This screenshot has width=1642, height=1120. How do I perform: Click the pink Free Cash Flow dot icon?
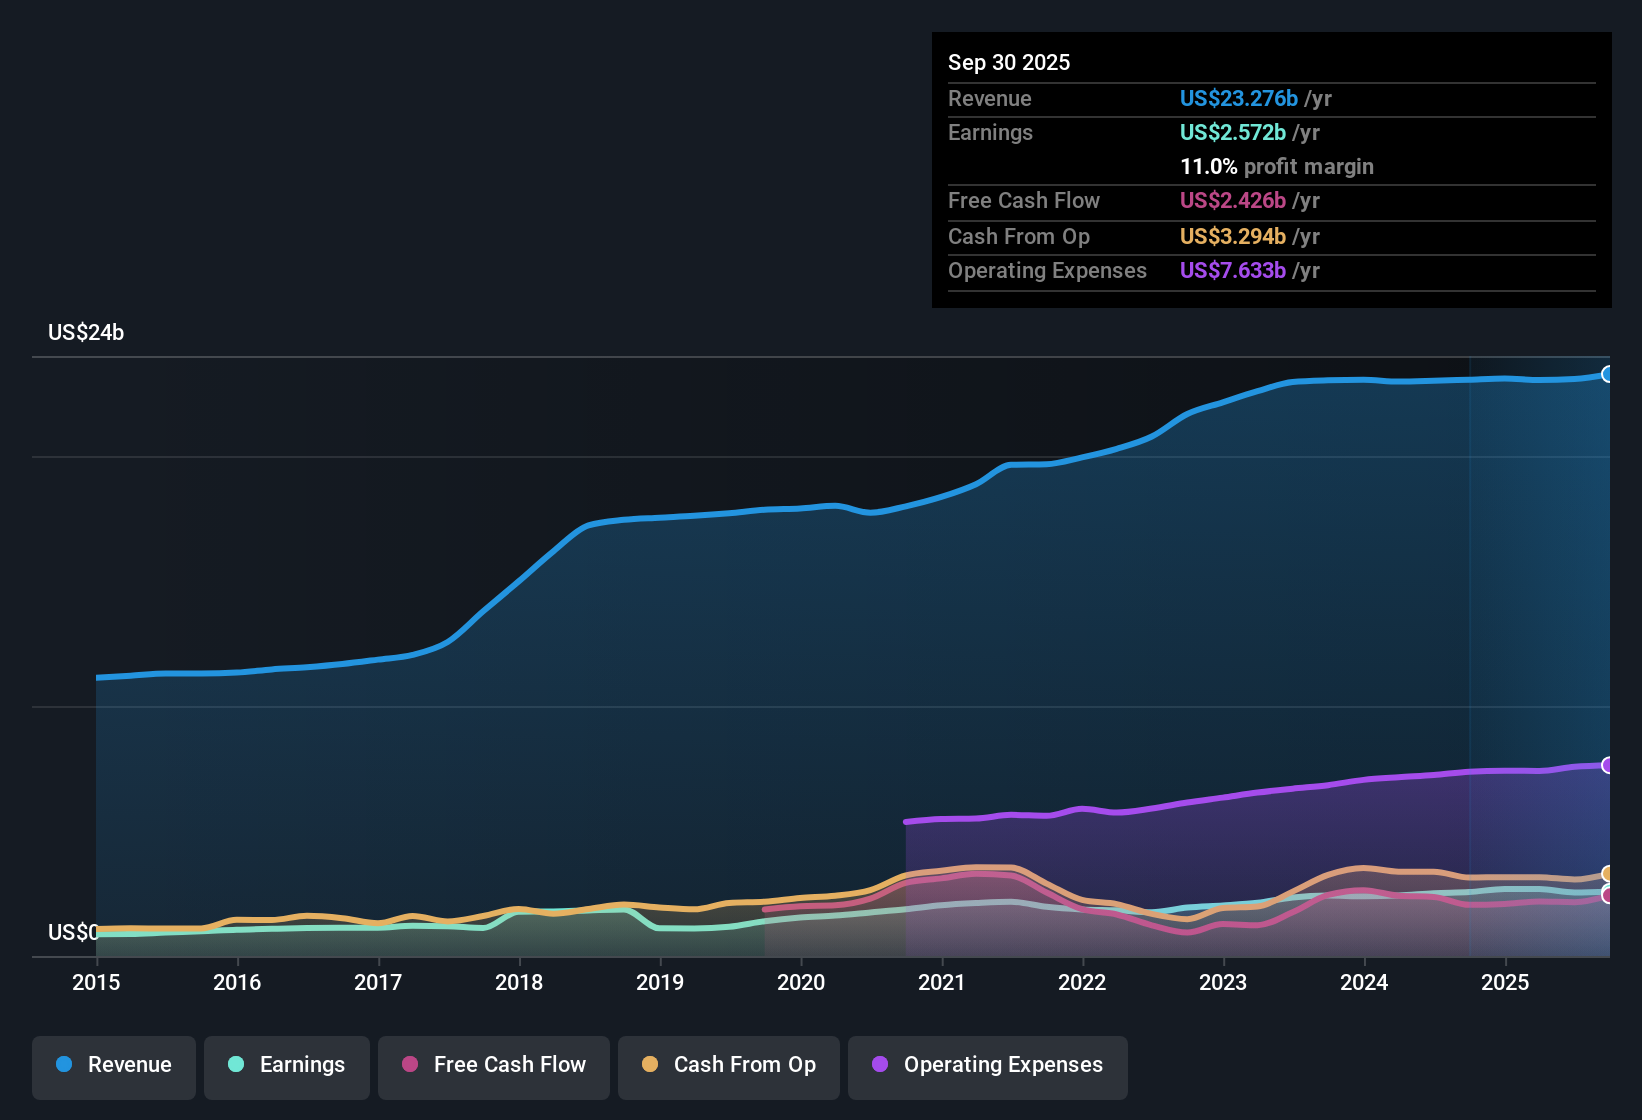(x=408, y=1065)
